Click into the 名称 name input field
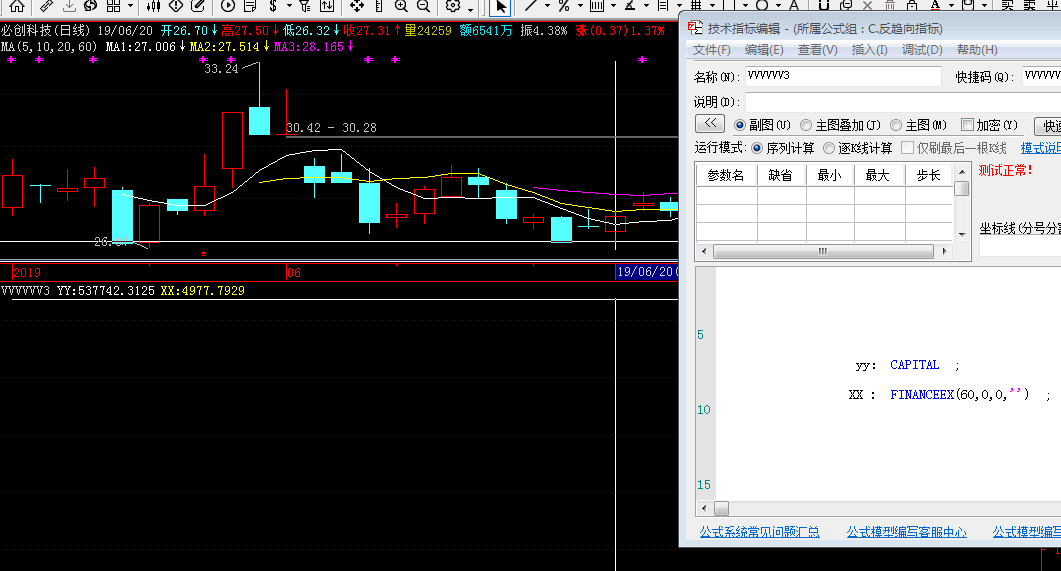Viewport: 1061px width, 571px height. [x=843, y=76]
